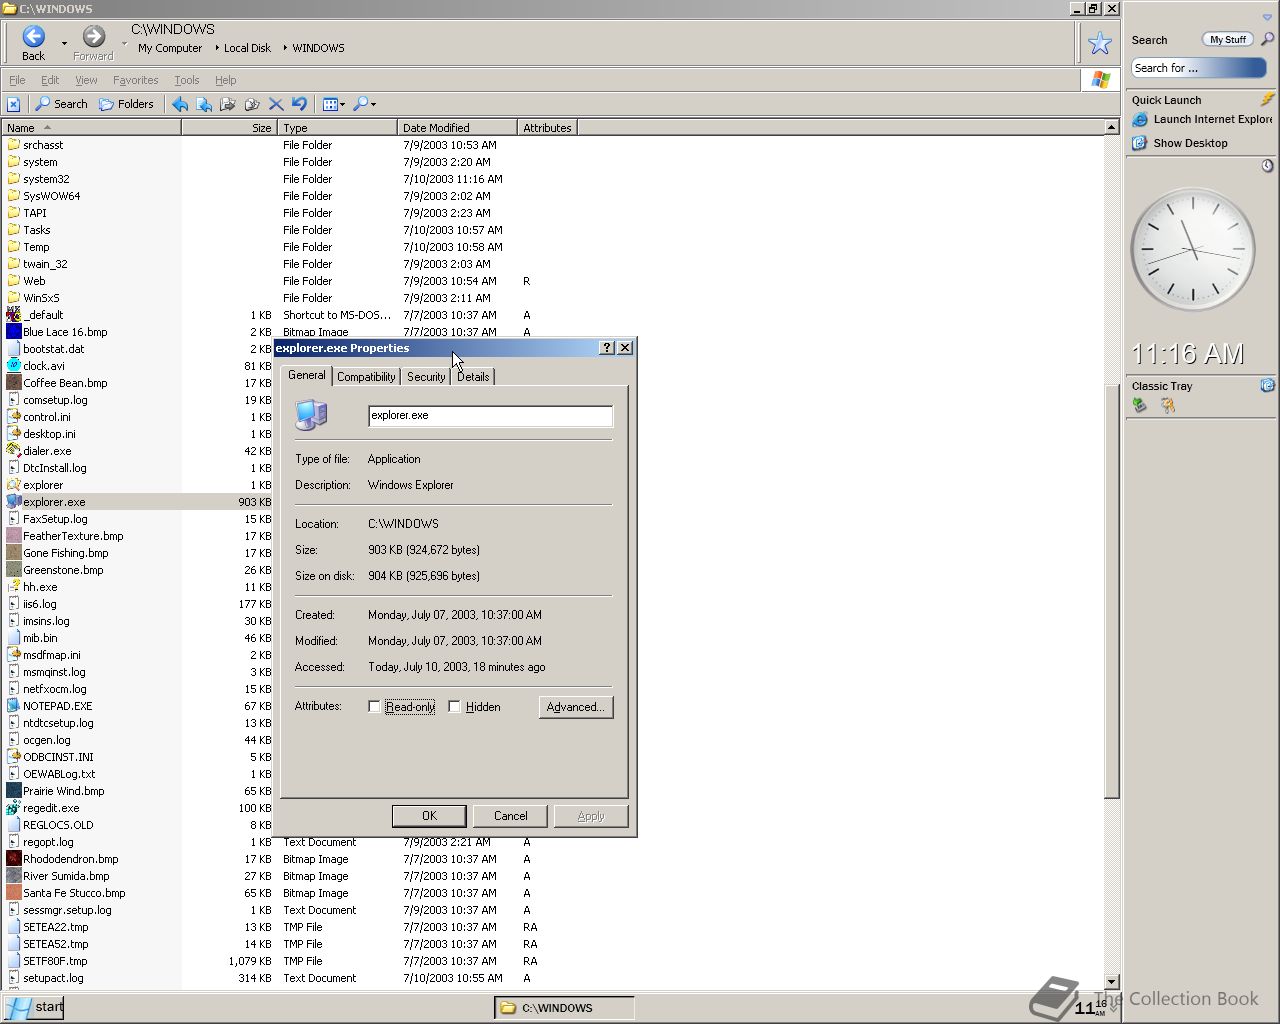Switch to the Compatibility tab
This screenshot has width=1280, height=1024.
click(x=366, y=377)
